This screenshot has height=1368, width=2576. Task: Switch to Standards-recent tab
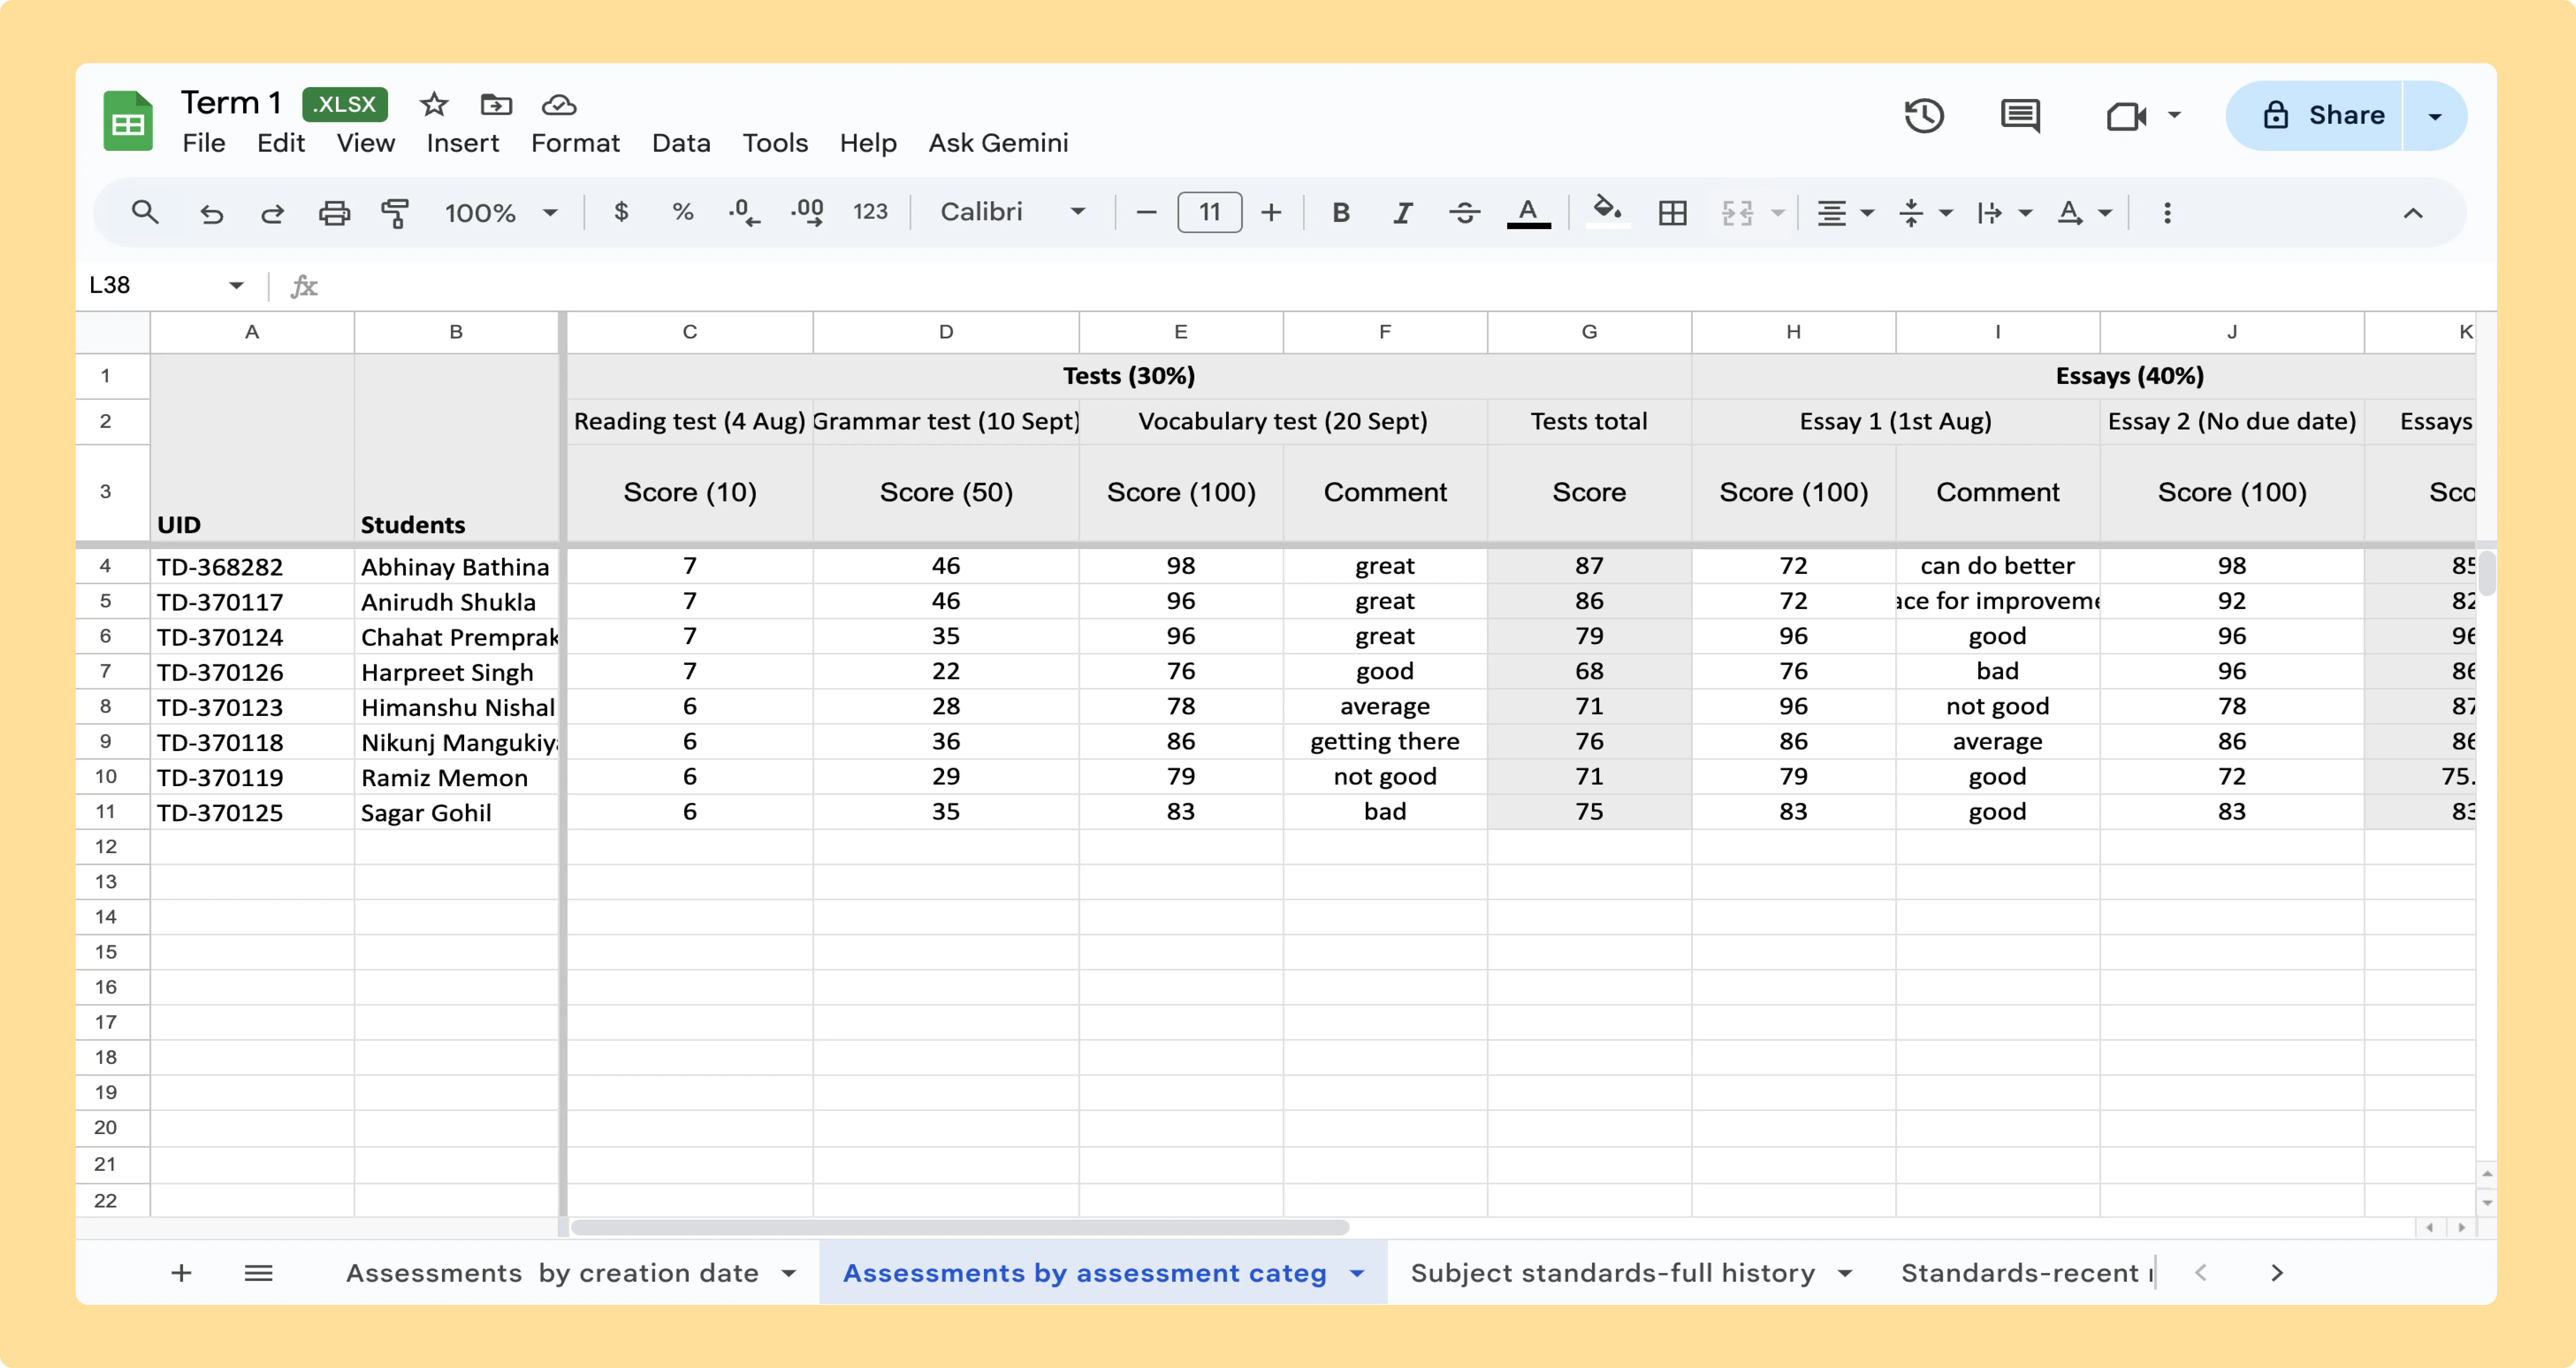point(2027,1273)
